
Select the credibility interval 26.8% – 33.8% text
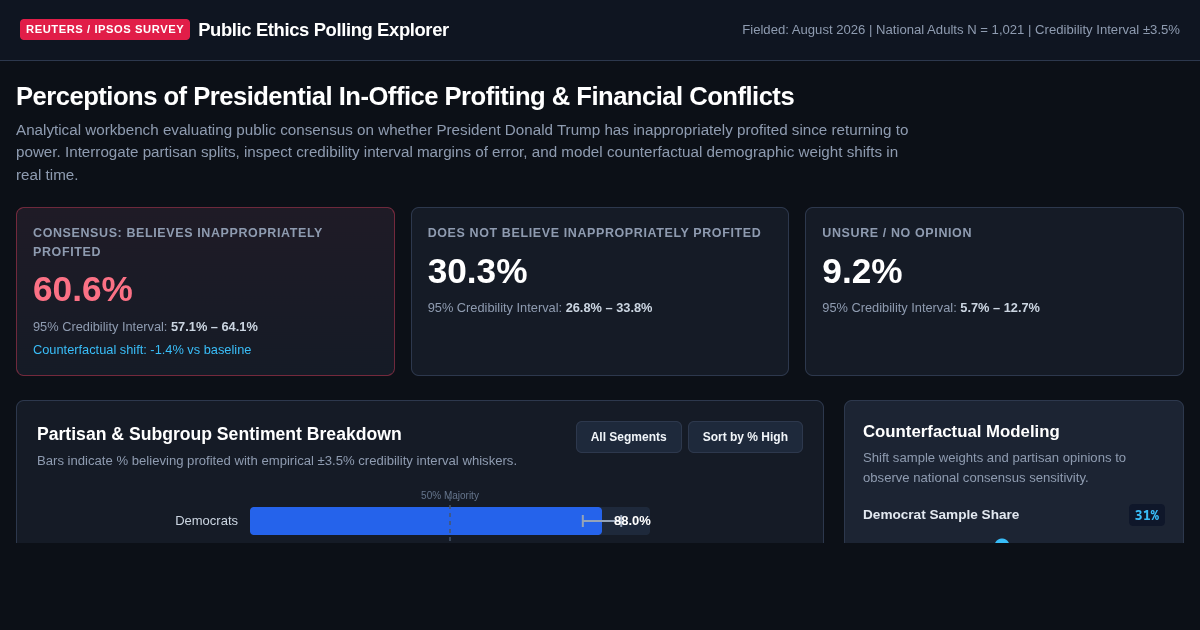[609, 308]
